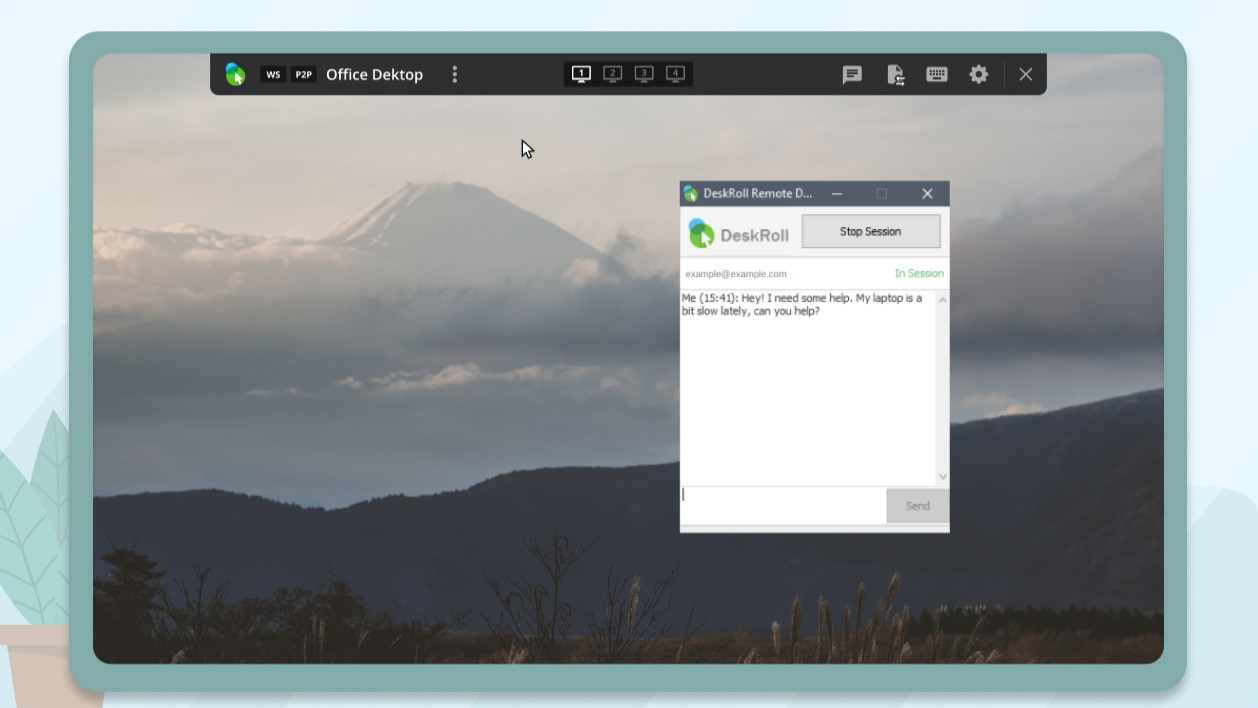Switch to monitor 1
The height and width of the screenshot is (708, 1258).
click(x=581, y=74)
